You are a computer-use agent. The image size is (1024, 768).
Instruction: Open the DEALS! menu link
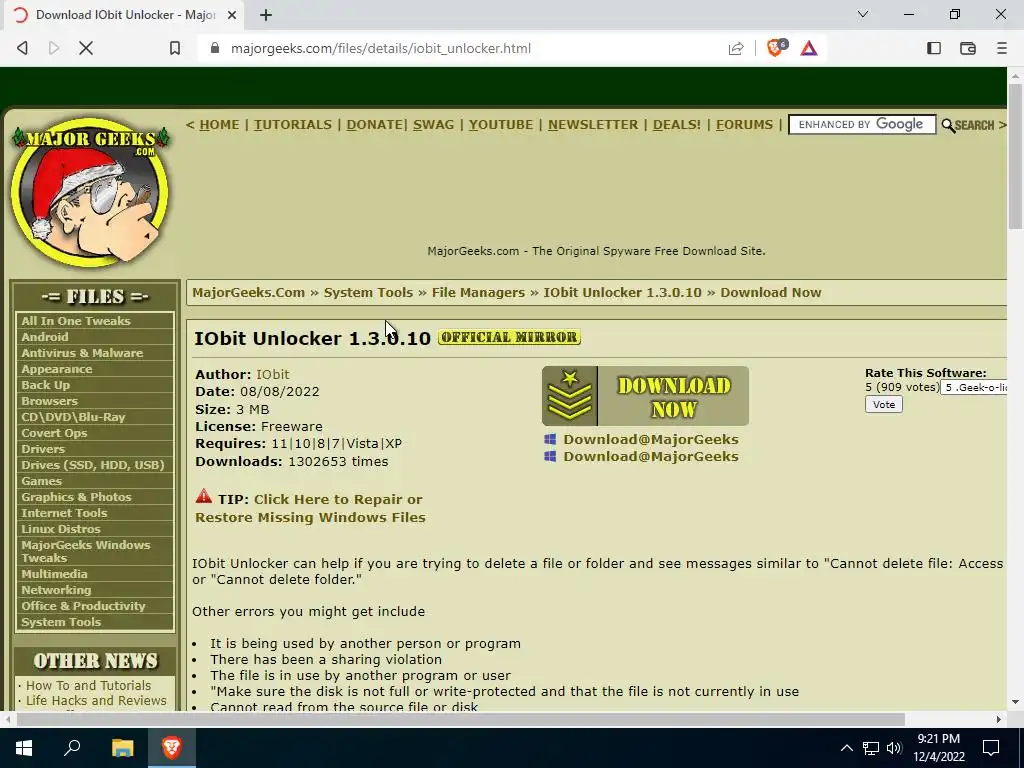pos(677,125)
